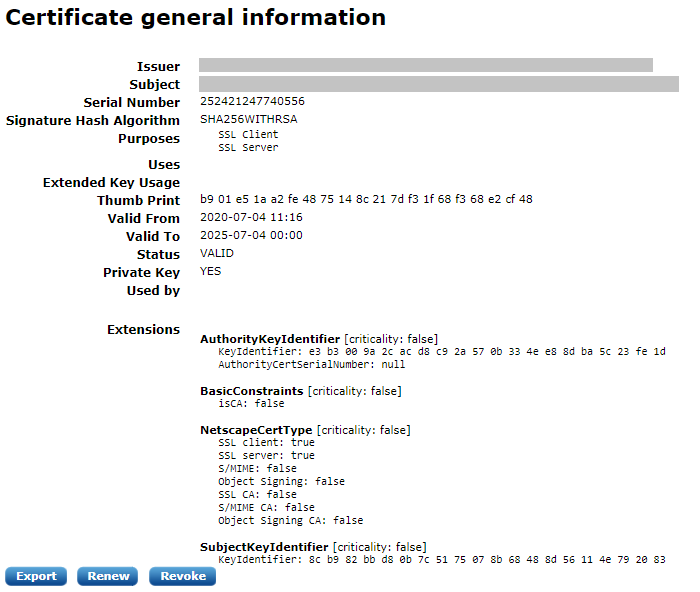The image size is (700, 592).
Task: Select SSL Client under Purposes
Action: tap(248, 135)
